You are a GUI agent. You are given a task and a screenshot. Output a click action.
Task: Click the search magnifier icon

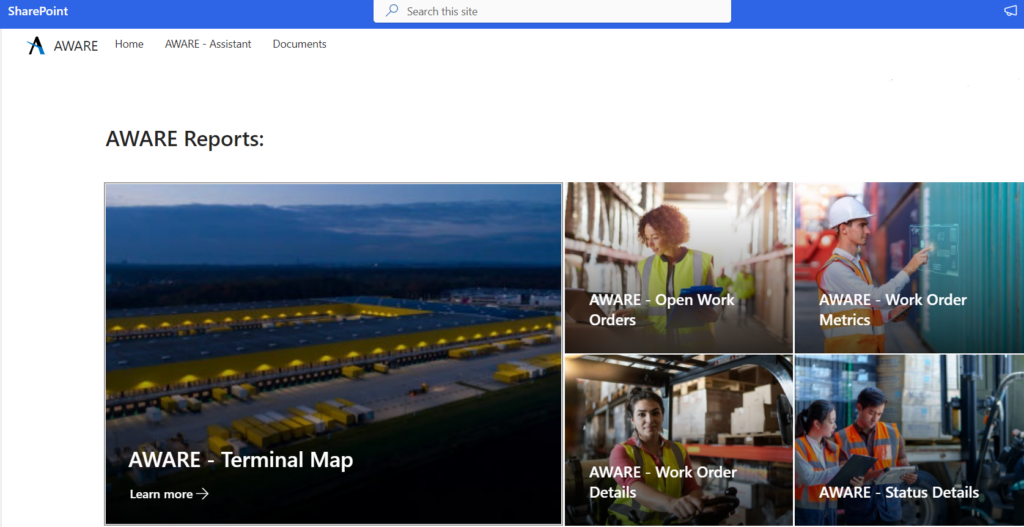pos(392,10)
